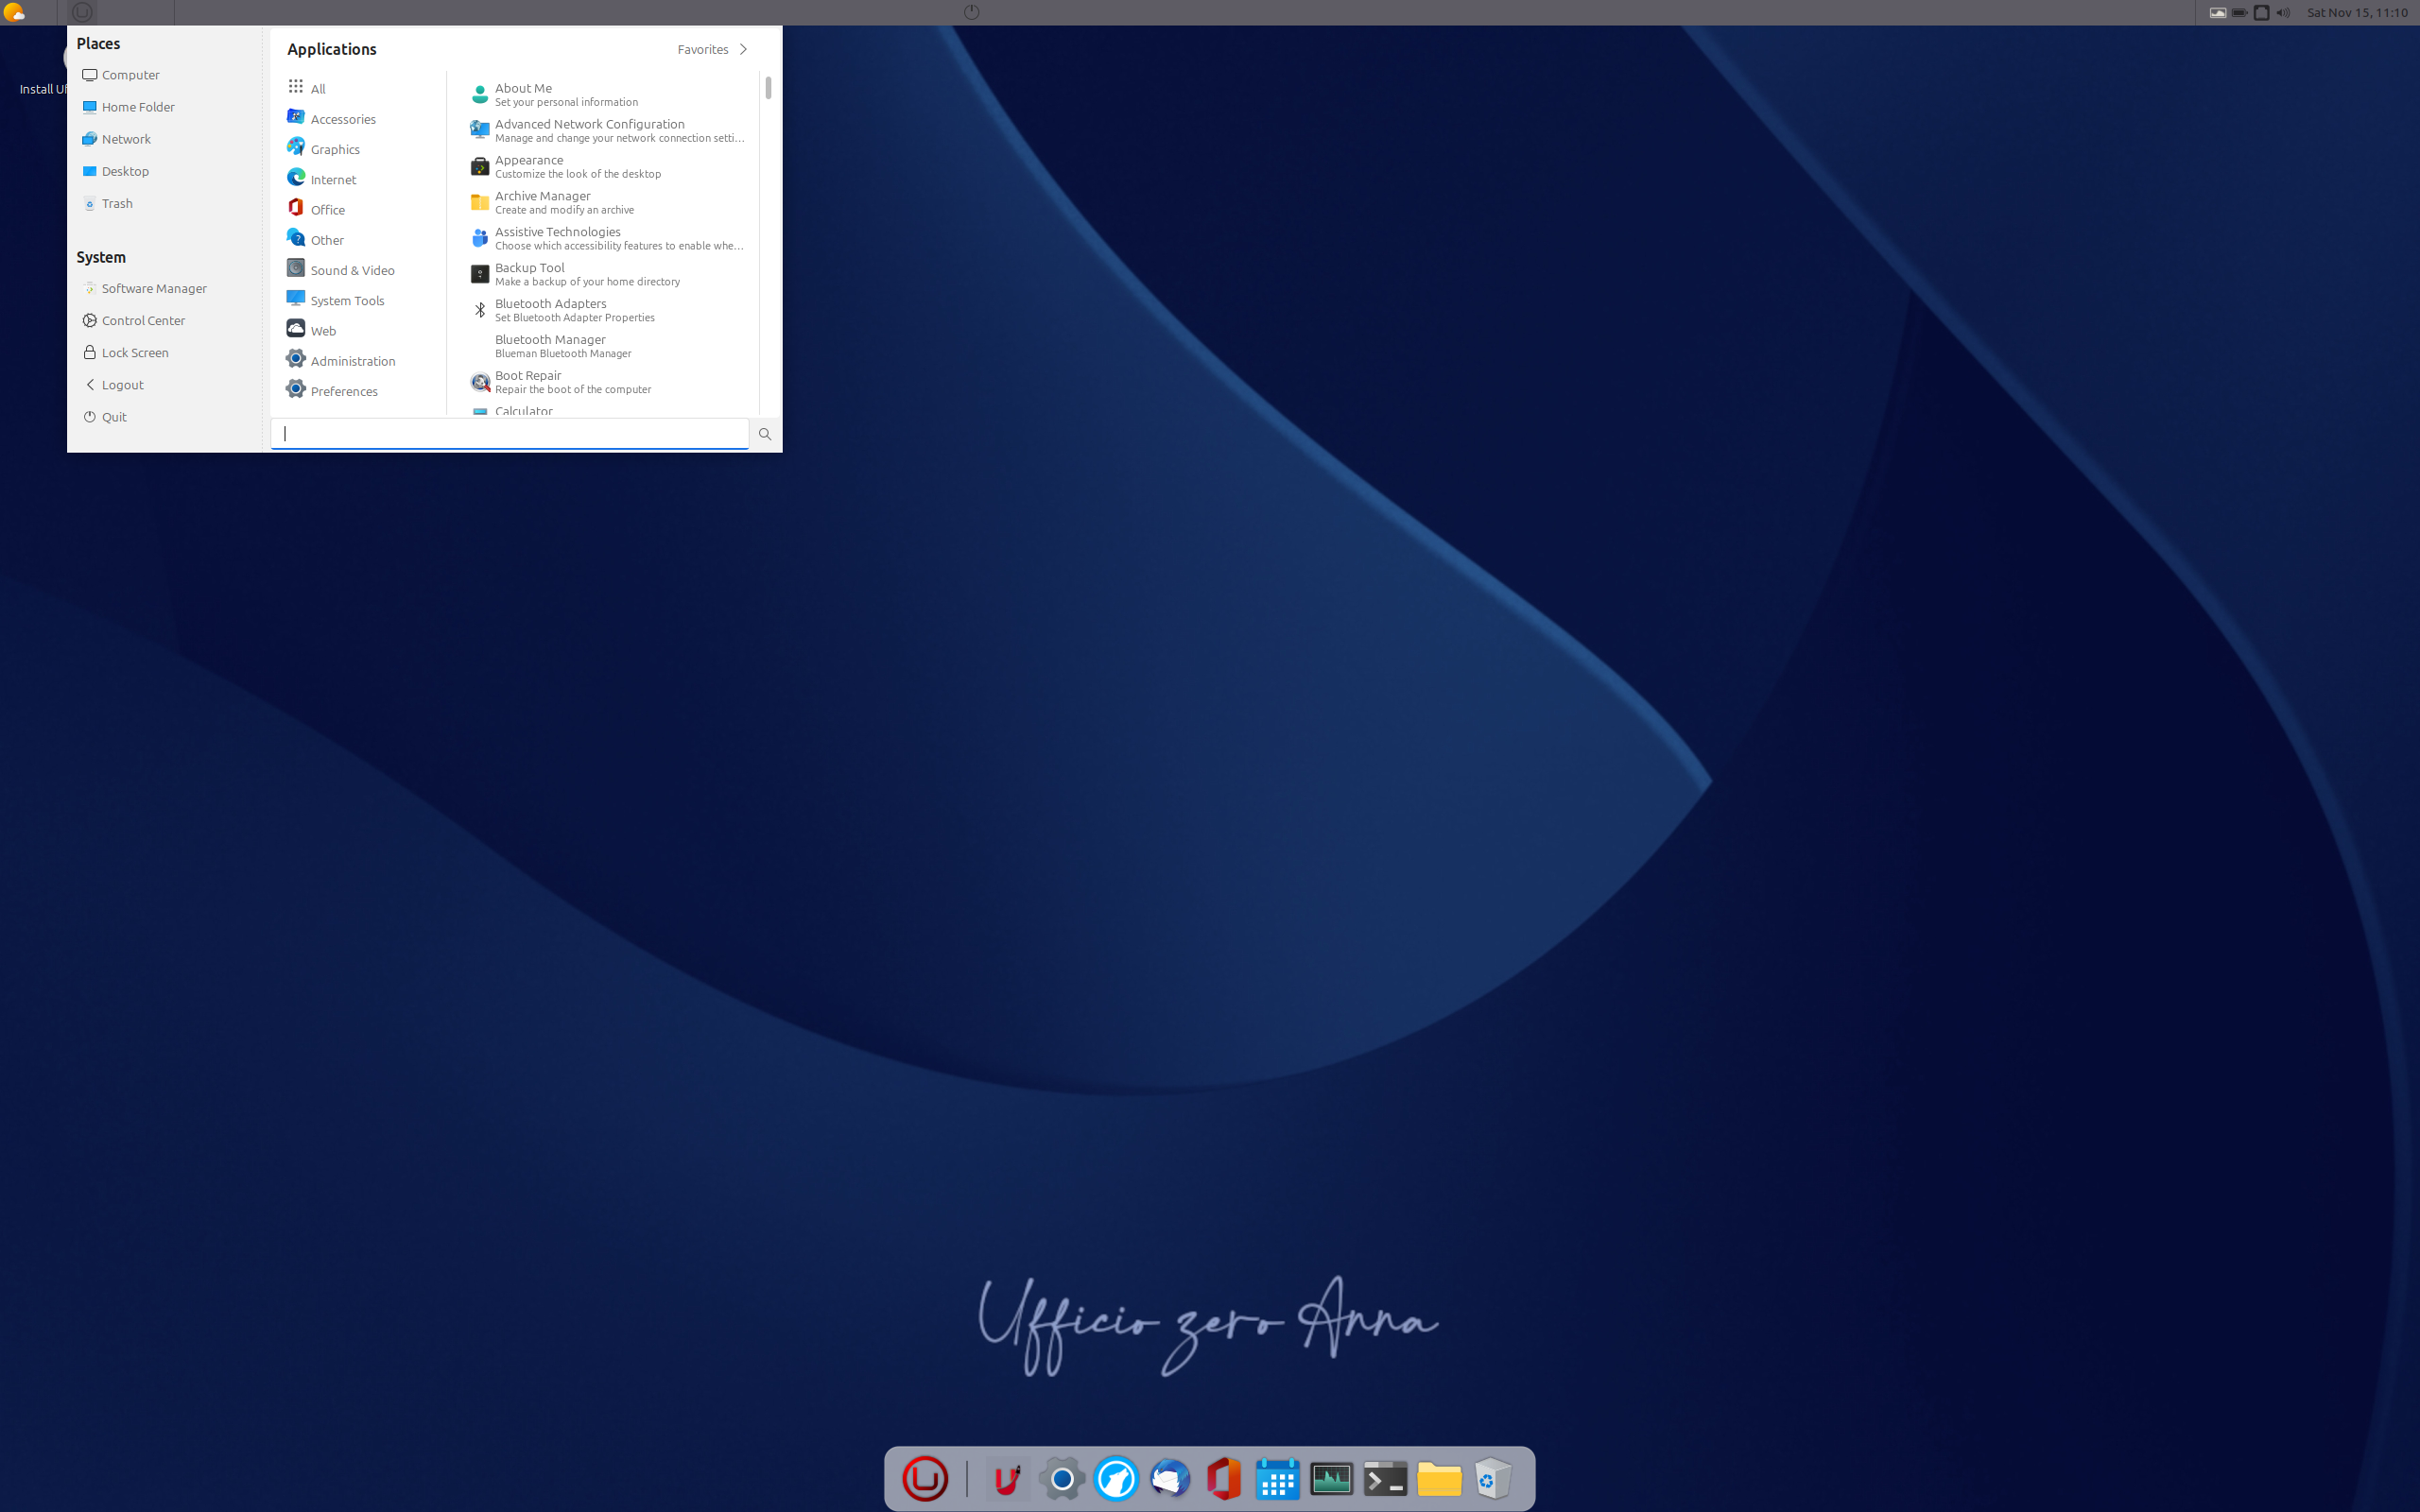This screenshot has height=1512, width=2420.
Task: Click the weather icon in top panel
Action: (x=13, y=12)
